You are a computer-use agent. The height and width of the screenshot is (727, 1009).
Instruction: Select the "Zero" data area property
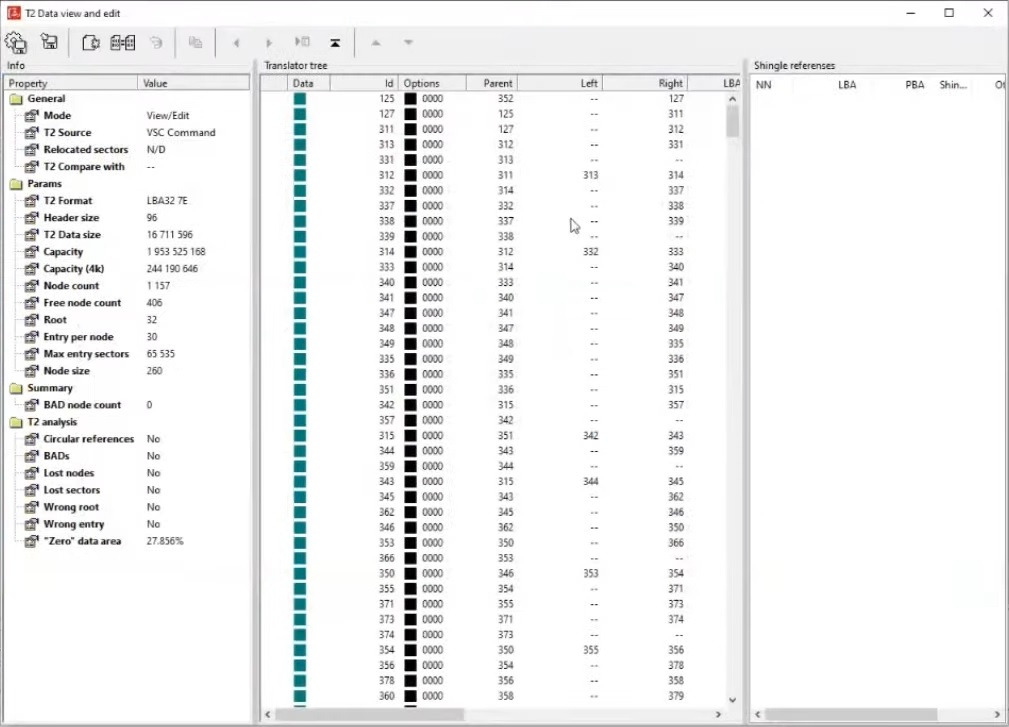[127, 541]
